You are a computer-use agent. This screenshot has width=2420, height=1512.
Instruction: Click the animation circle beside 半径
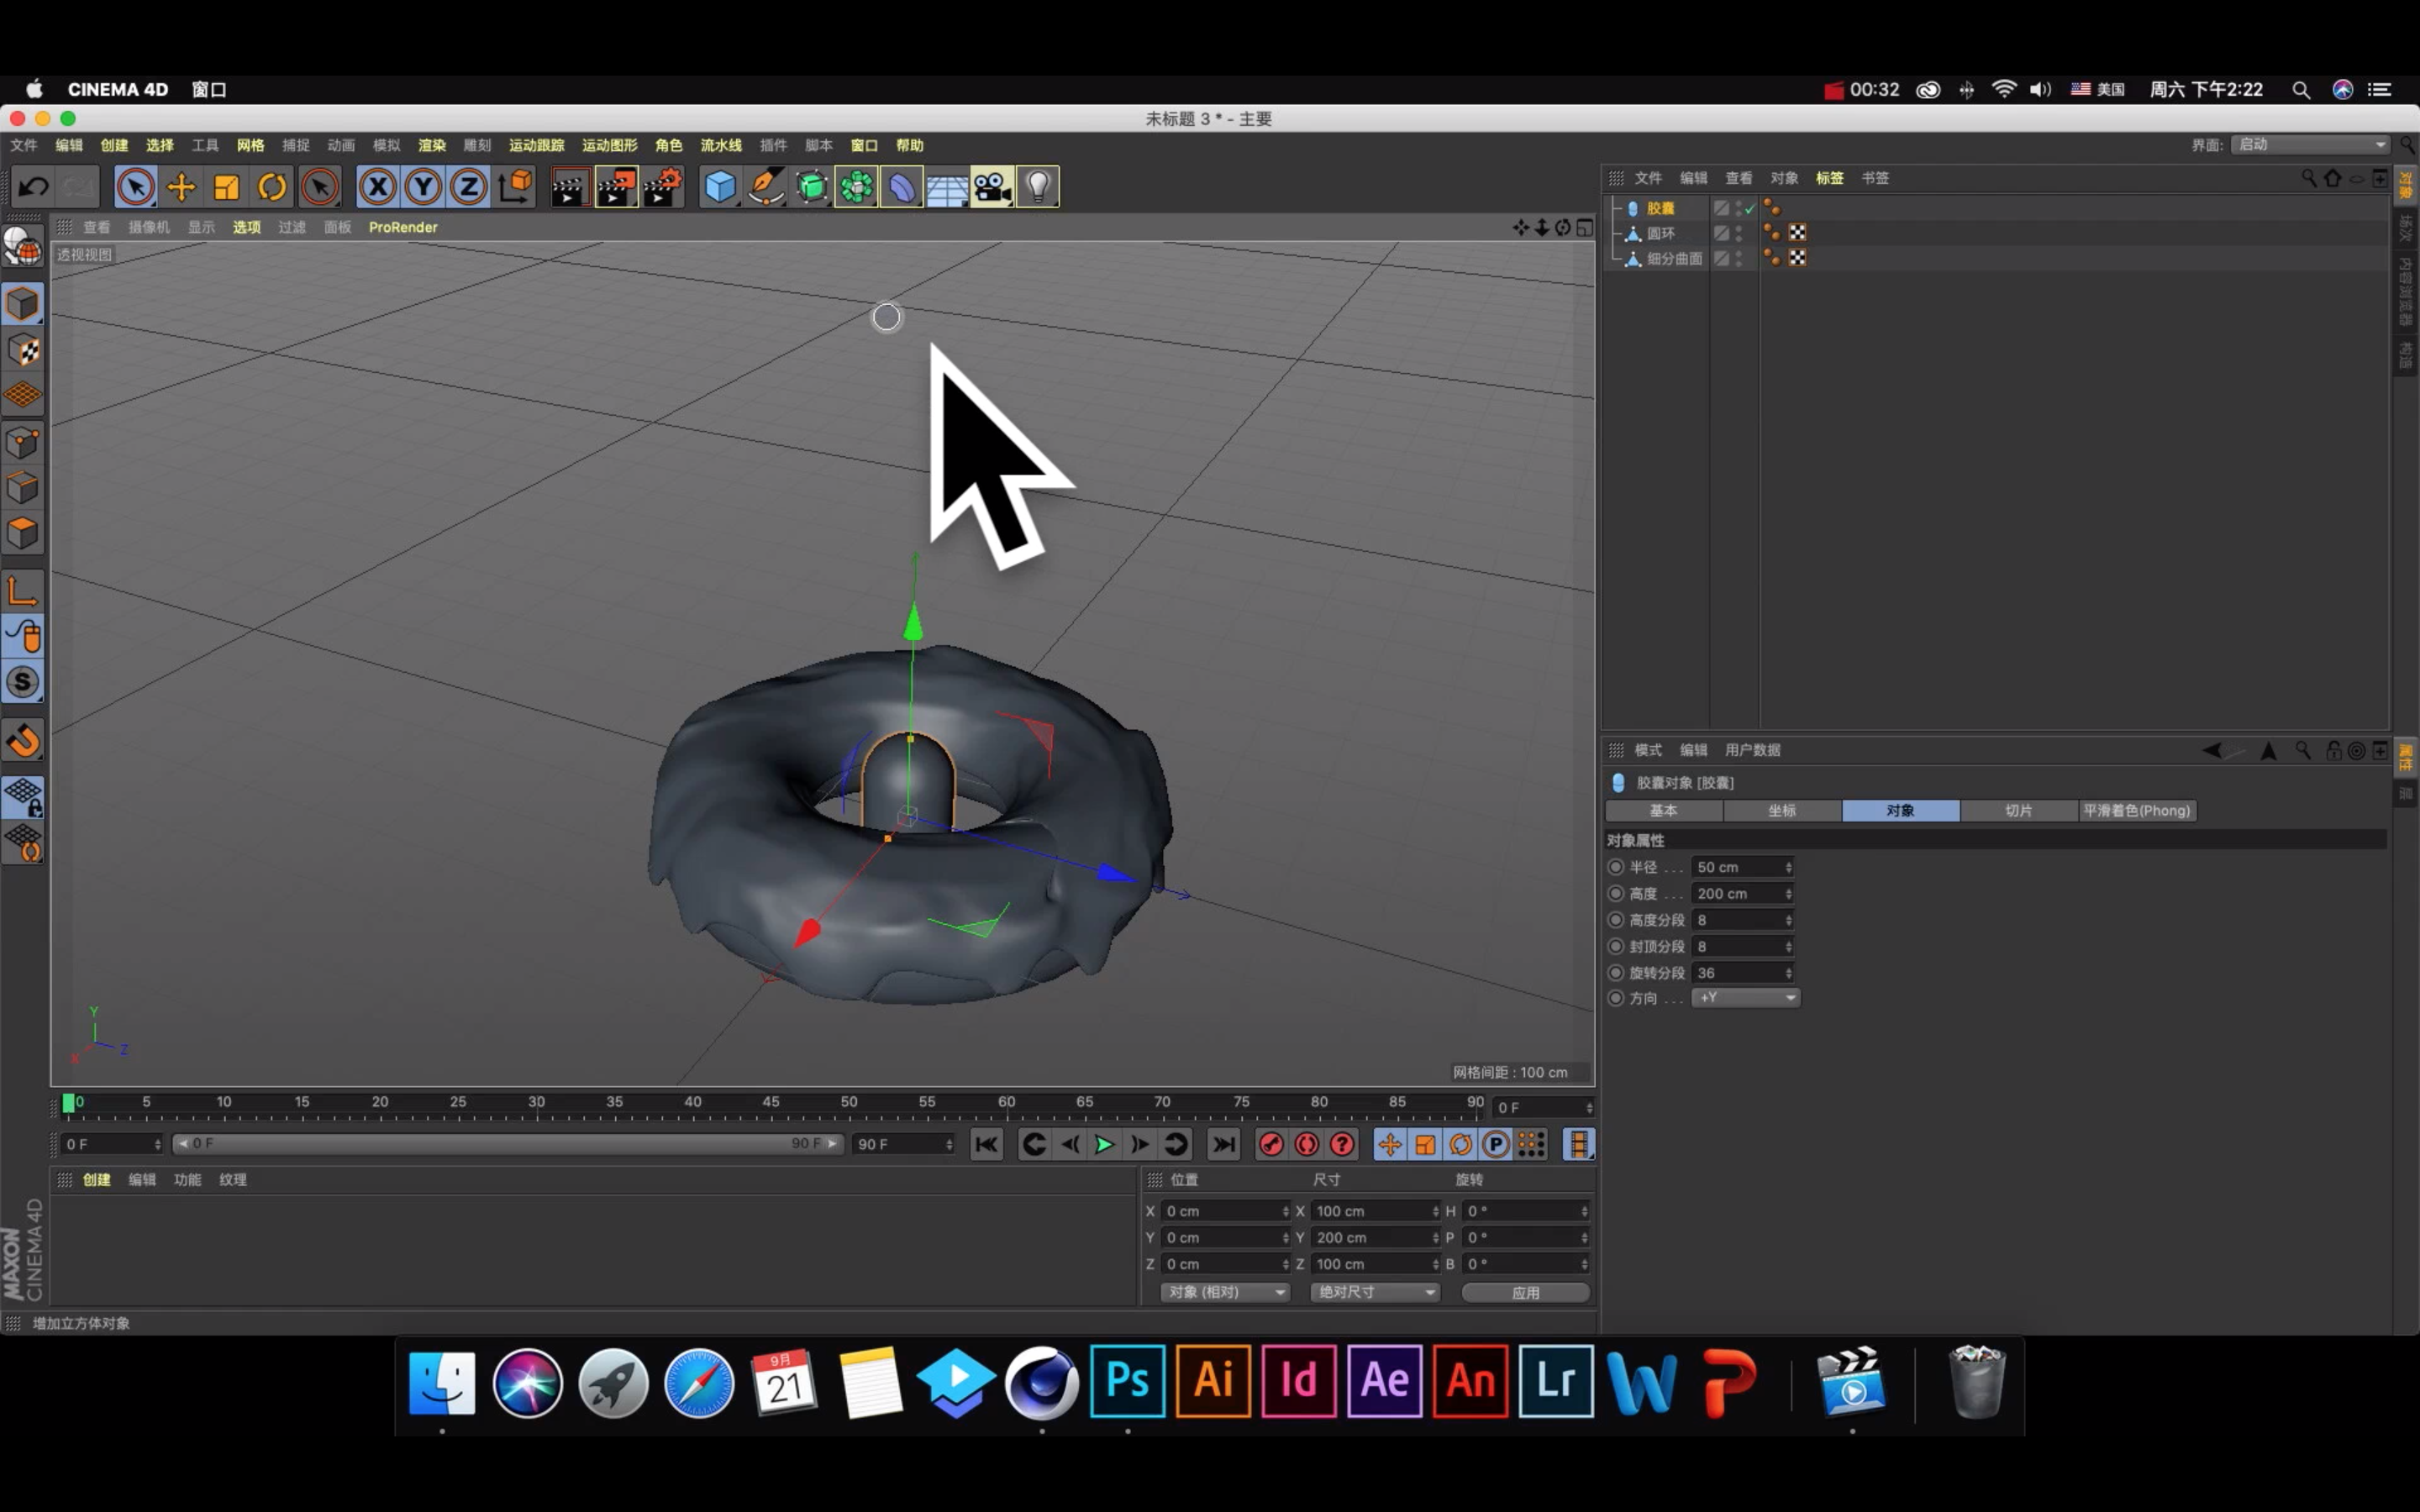[1615, 867]
